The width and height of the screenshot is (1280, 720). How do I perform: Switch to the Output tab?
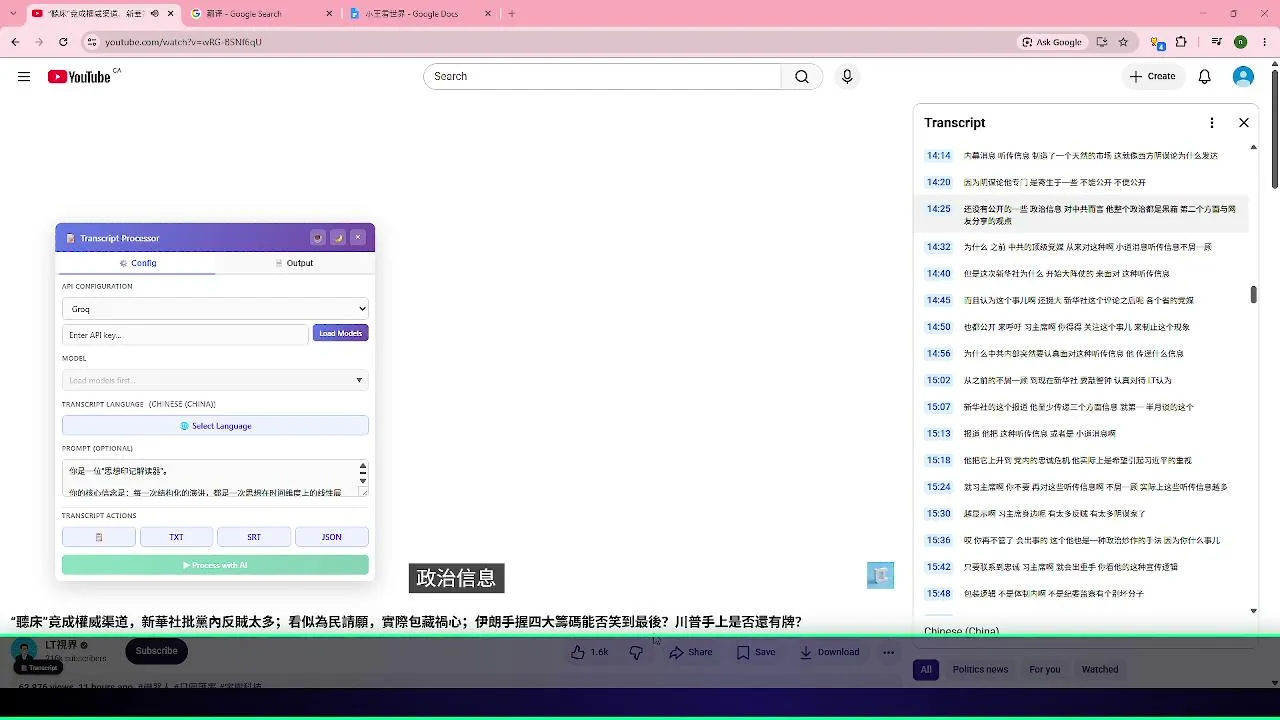coord(295,263)
